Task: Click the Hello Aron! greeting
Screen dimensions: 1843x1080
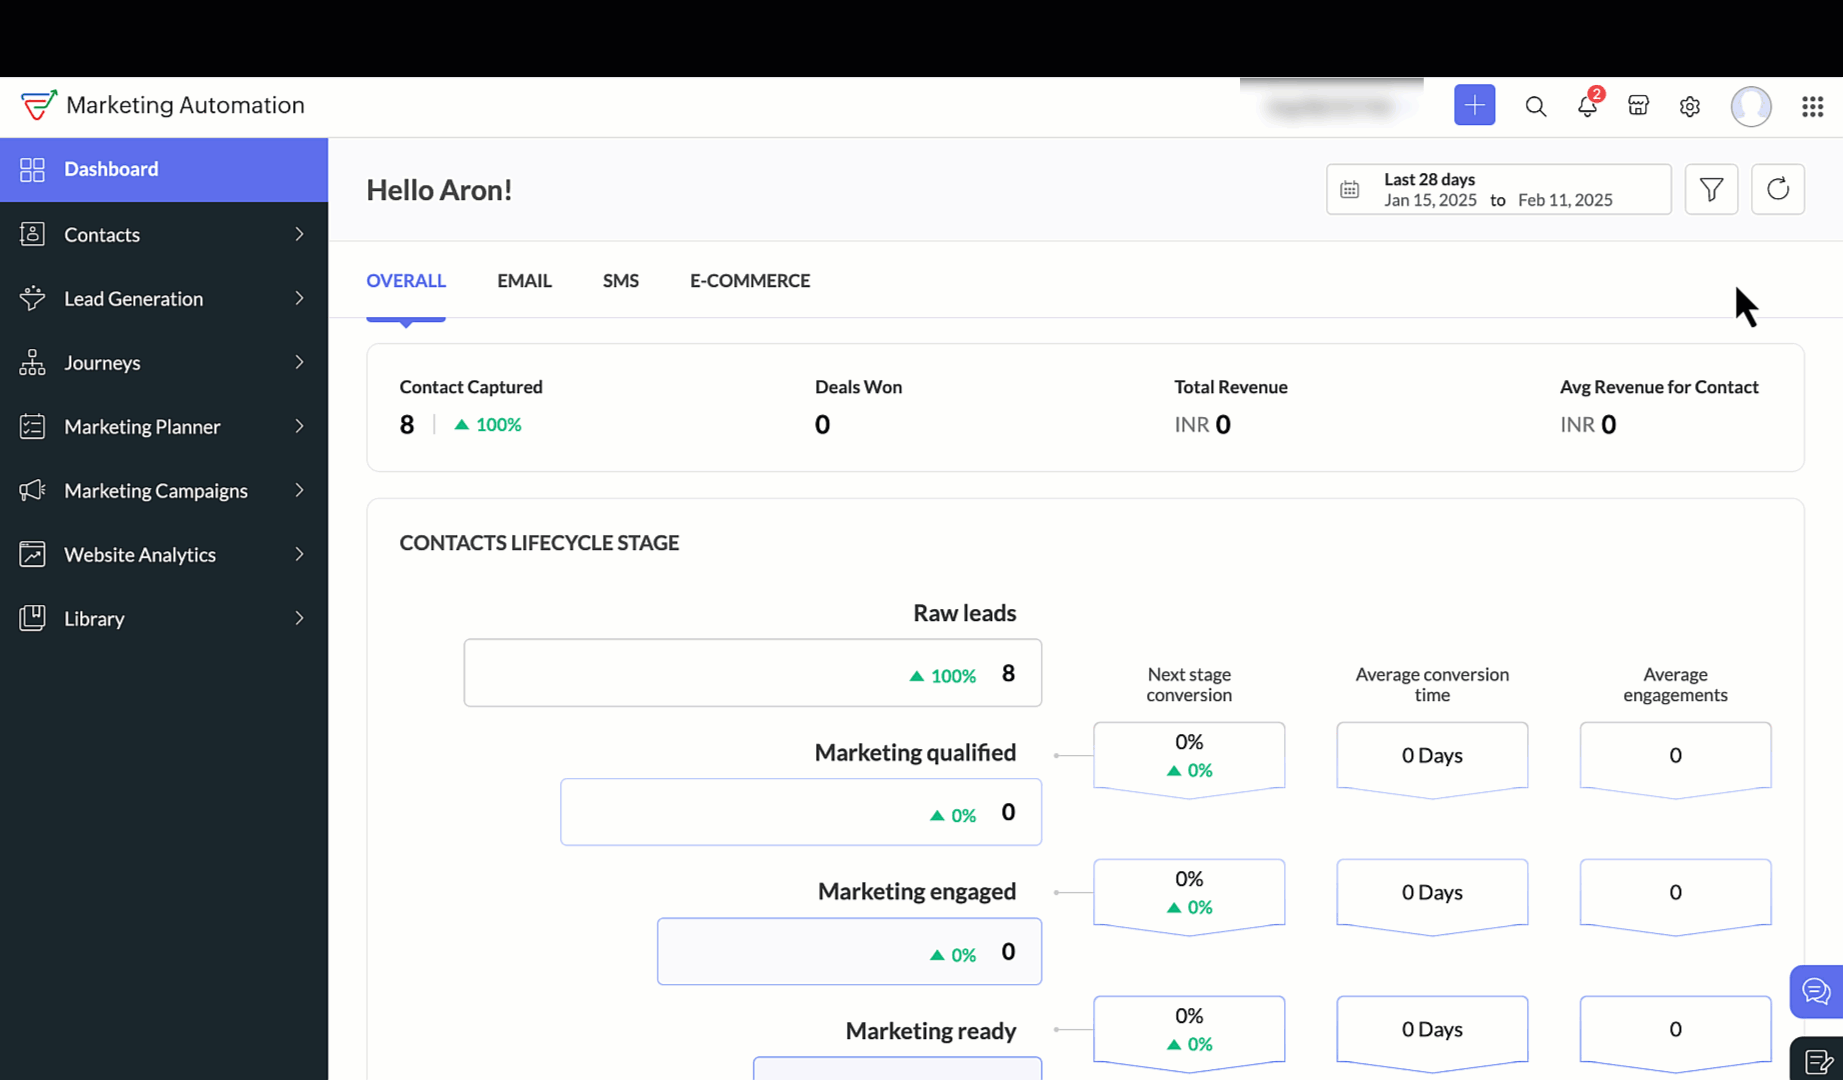Action: (x=439, y=190)
